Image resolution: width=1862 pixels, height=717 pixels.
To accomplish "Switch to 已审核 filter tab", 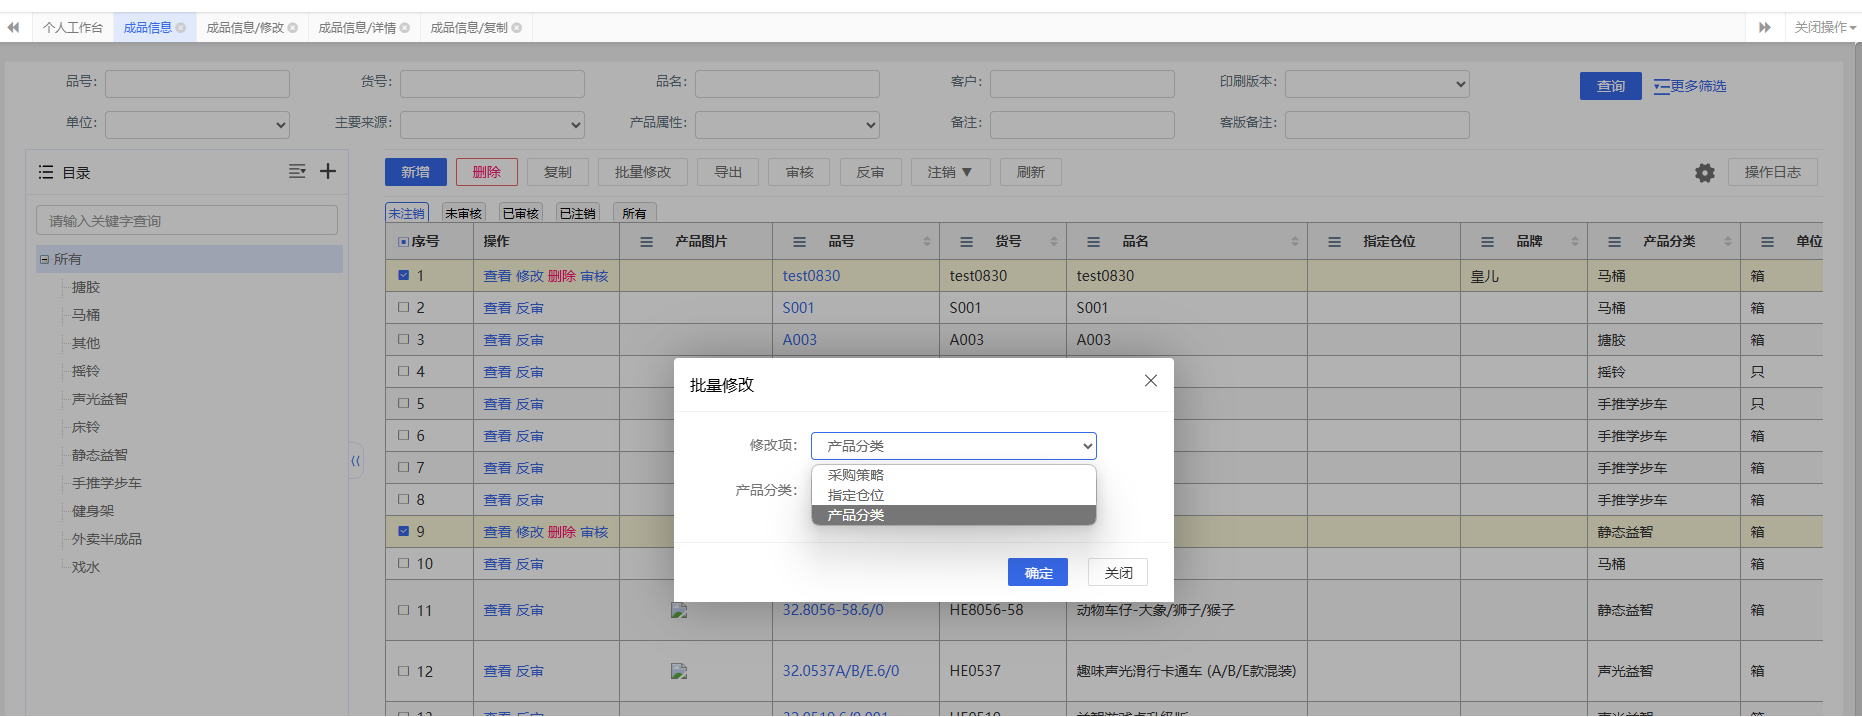I will tap(521, 213).
